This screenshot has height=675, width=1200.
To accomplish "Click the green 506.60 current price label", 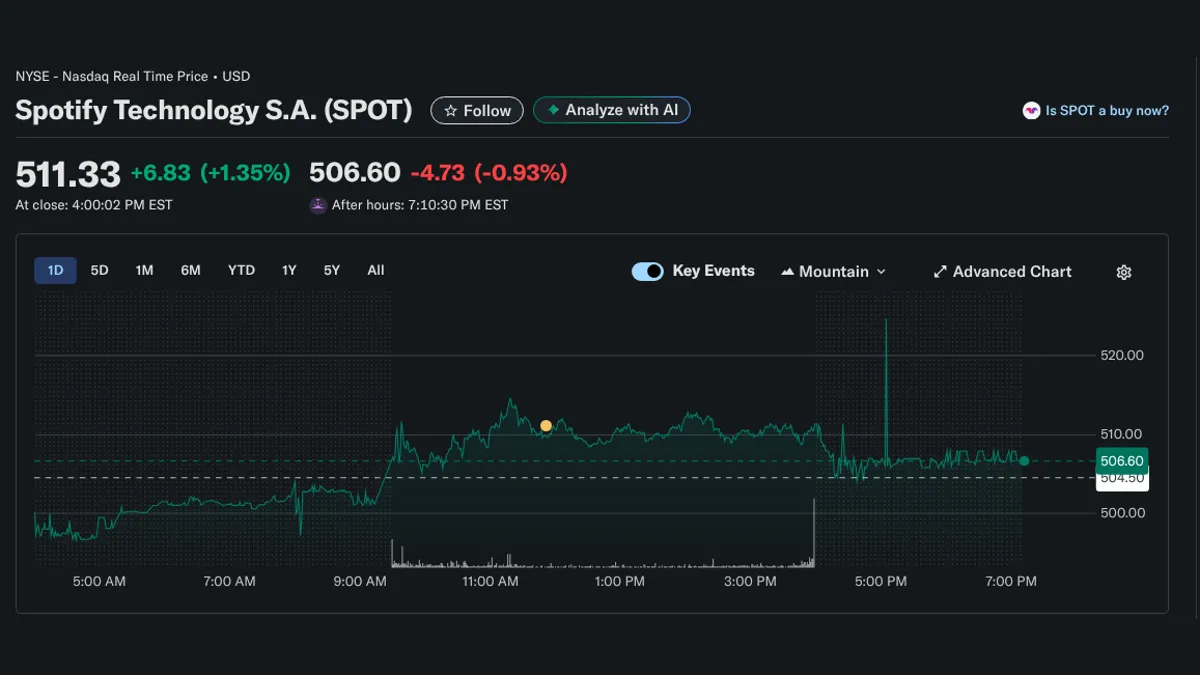I will pyautogui.click(x=1121, y=461).
